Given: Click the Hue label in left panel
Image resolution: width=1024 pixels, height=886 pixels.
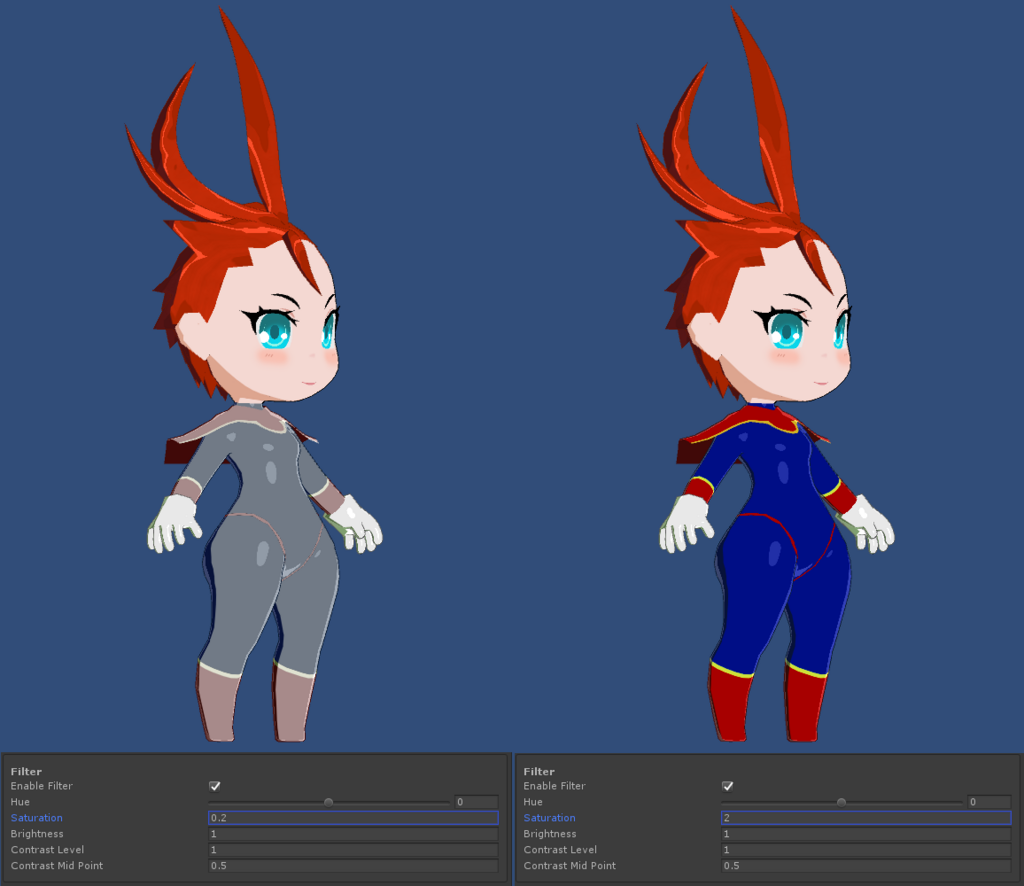Looking at the screenshot, I should [x=20, y=802].
